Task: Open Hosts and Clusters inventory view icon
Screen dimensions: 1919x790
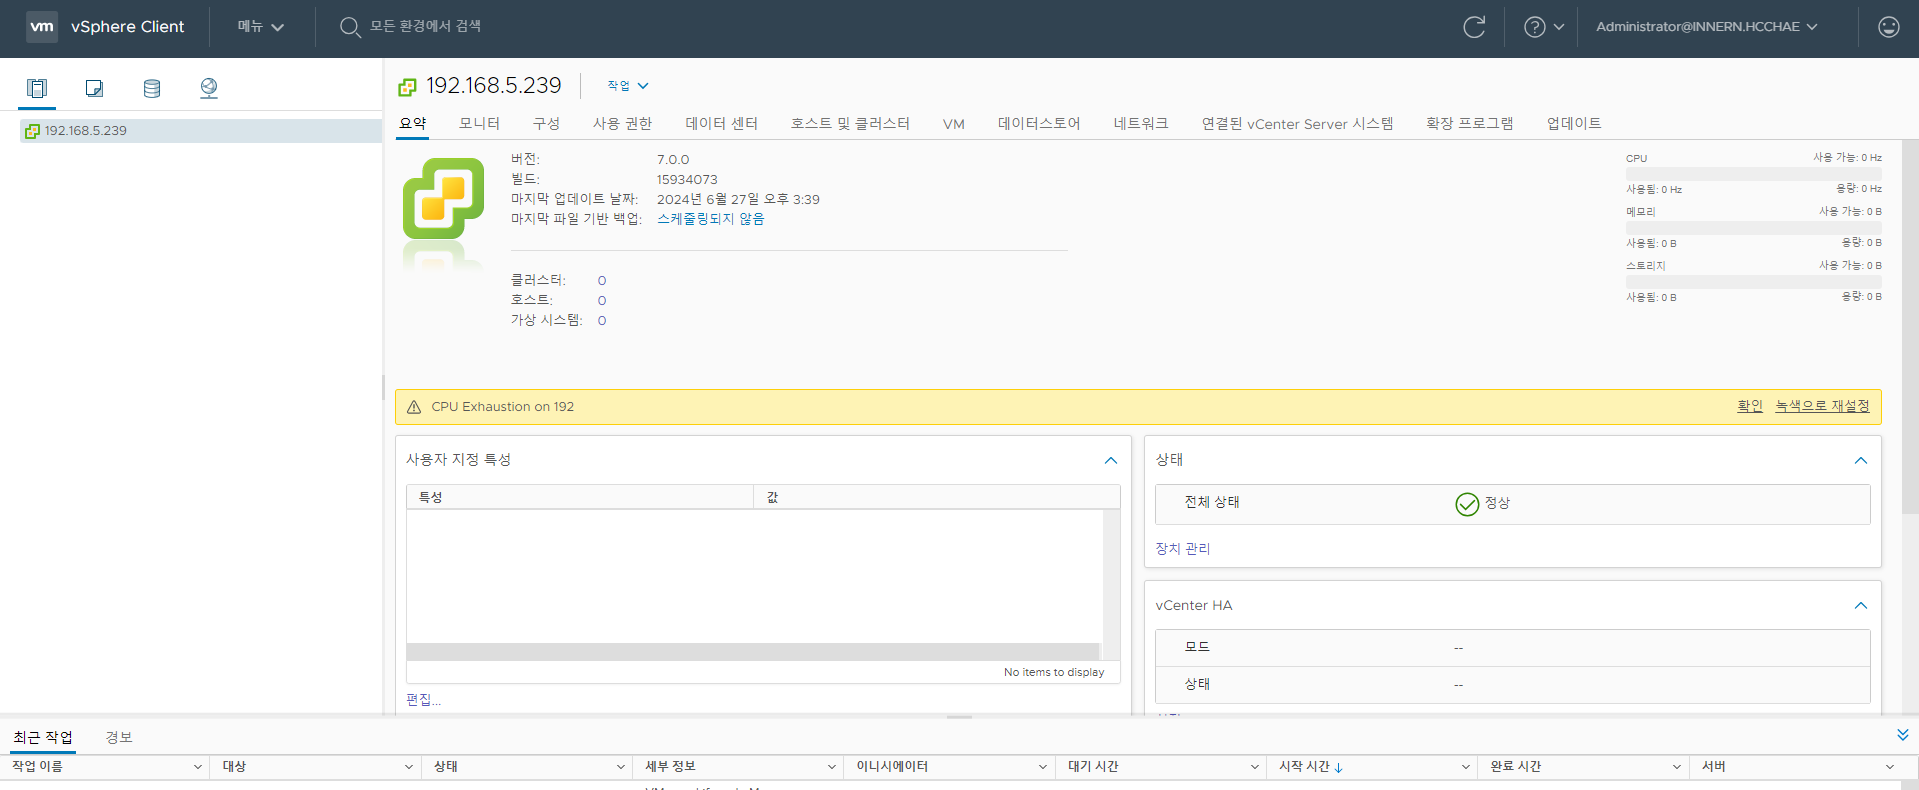Action: 37,88
